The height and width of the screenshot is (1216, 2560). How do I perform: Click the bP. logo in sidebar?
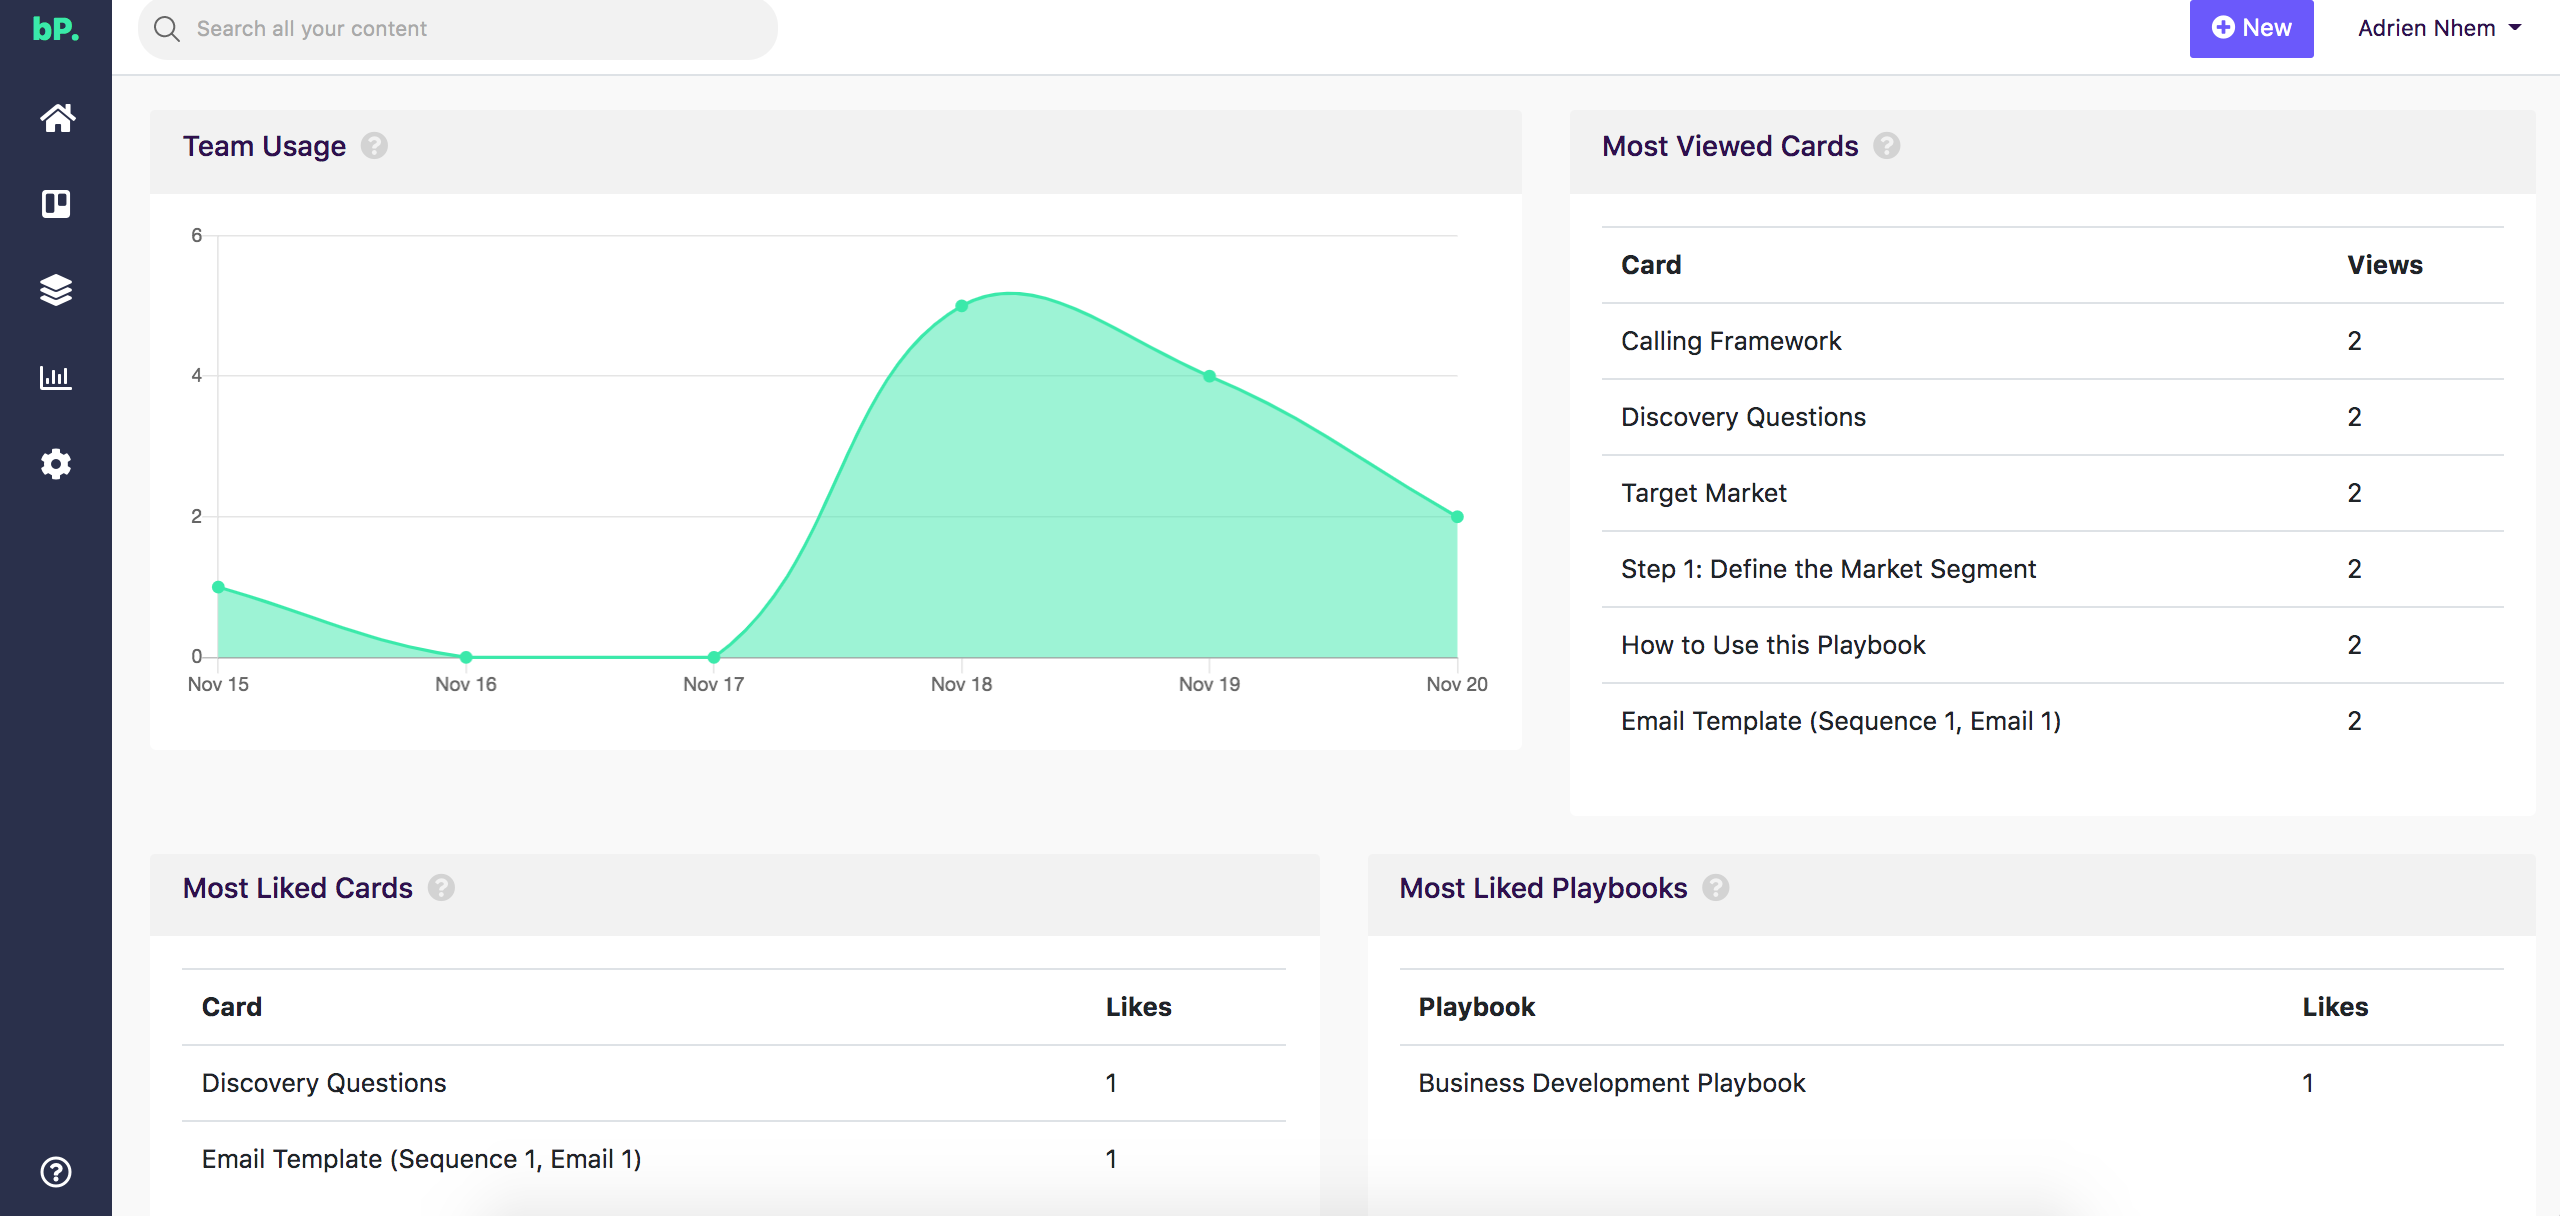56,29
